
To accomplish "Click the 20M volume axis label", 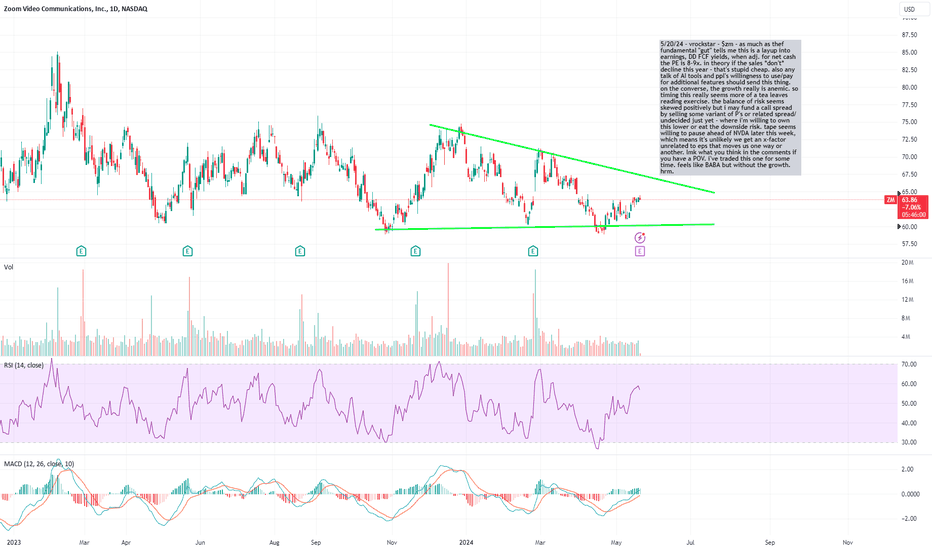I will pyautogui.click(x=907, y=262).
